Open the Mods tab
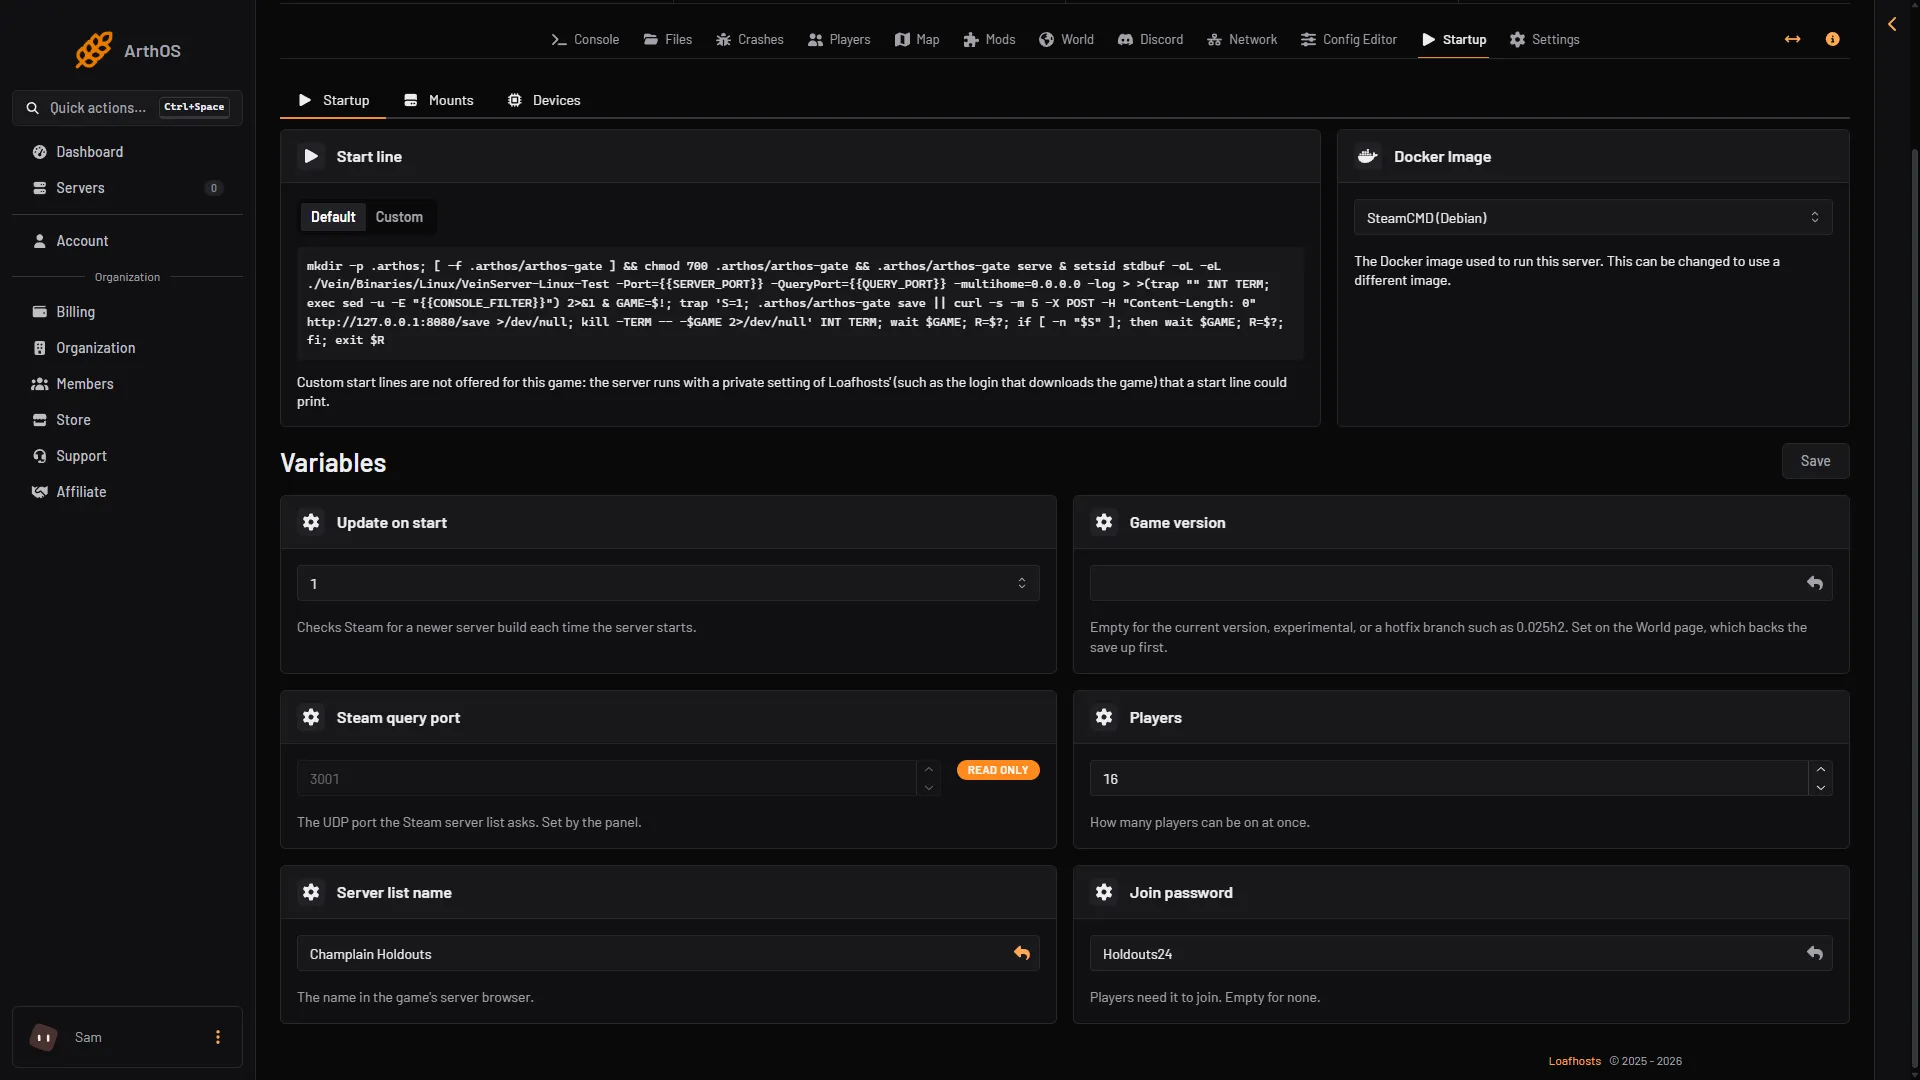This screenshot has width=1920, height=1080. [989, 39]
